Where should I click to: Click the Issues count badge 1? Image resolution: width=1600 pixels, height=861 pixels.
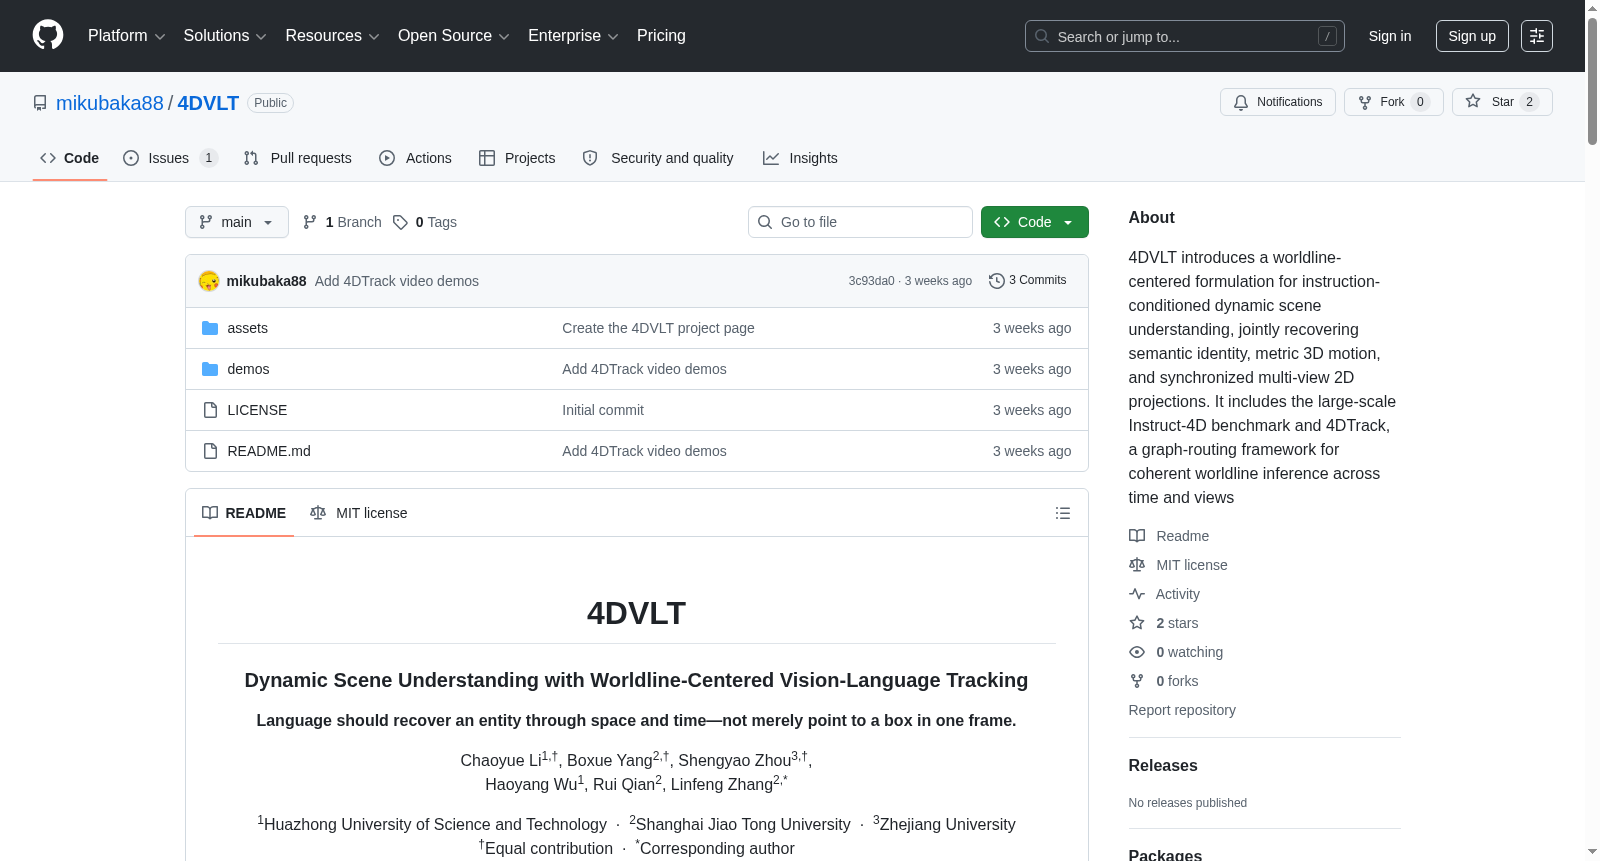208,158
